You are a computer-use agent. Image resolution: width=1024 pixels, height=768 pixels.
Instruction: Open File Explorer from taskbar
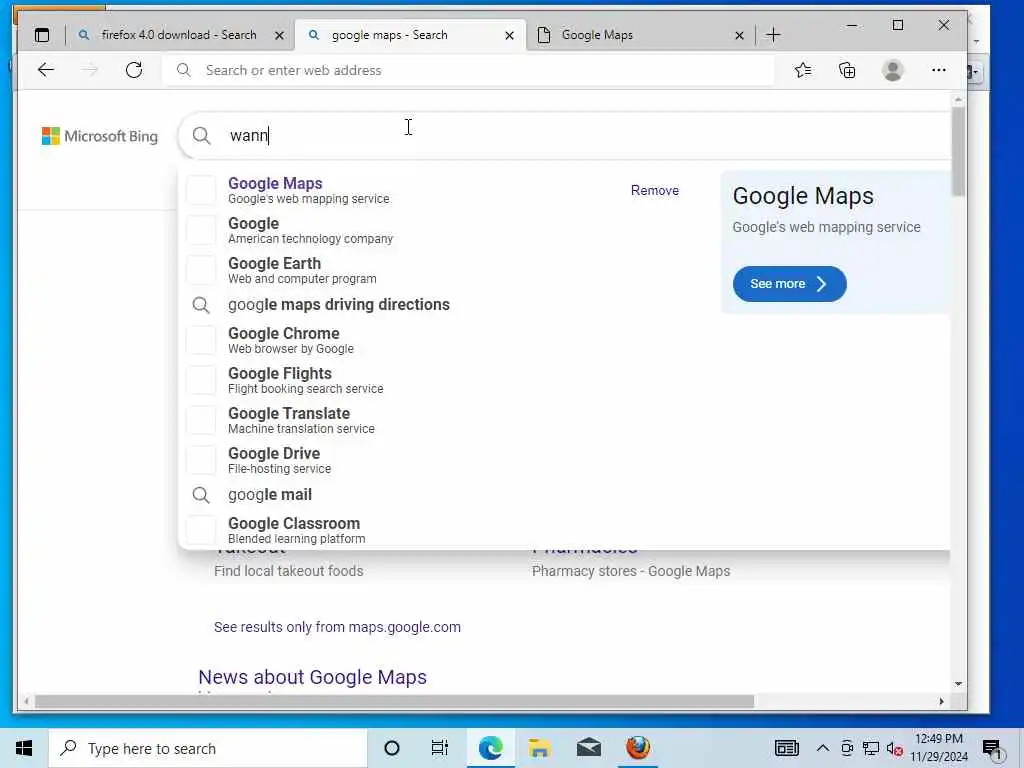click(539, 748)
